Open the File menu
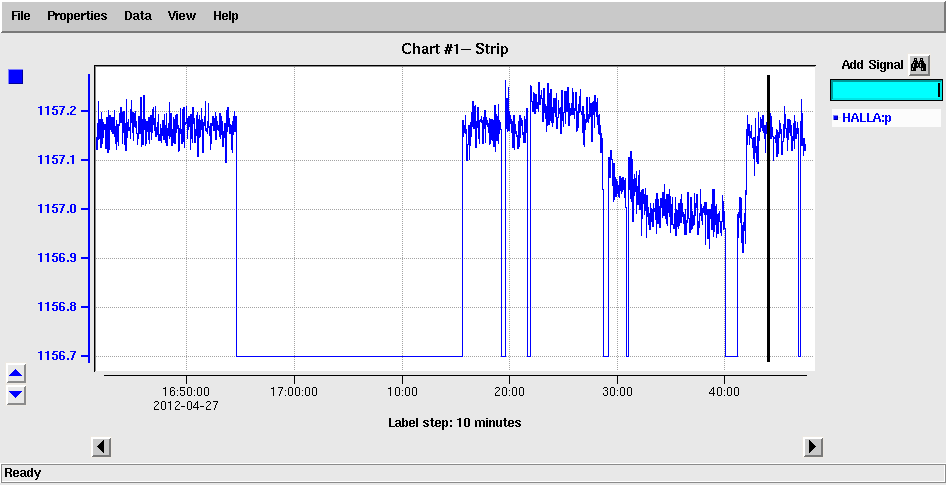The width and height of the screenshot is (946, 485). tap(21, 16)
